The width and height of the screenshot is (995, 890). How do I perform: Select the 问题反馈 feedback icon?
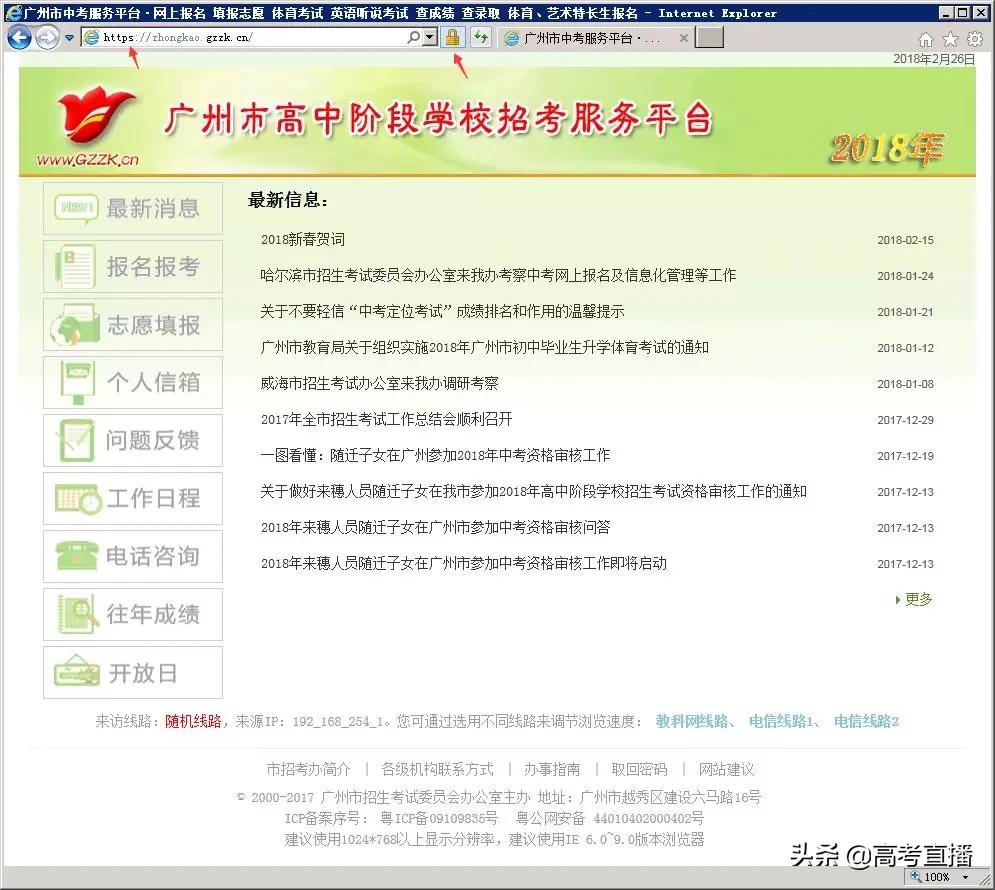(x=132, y=440)
